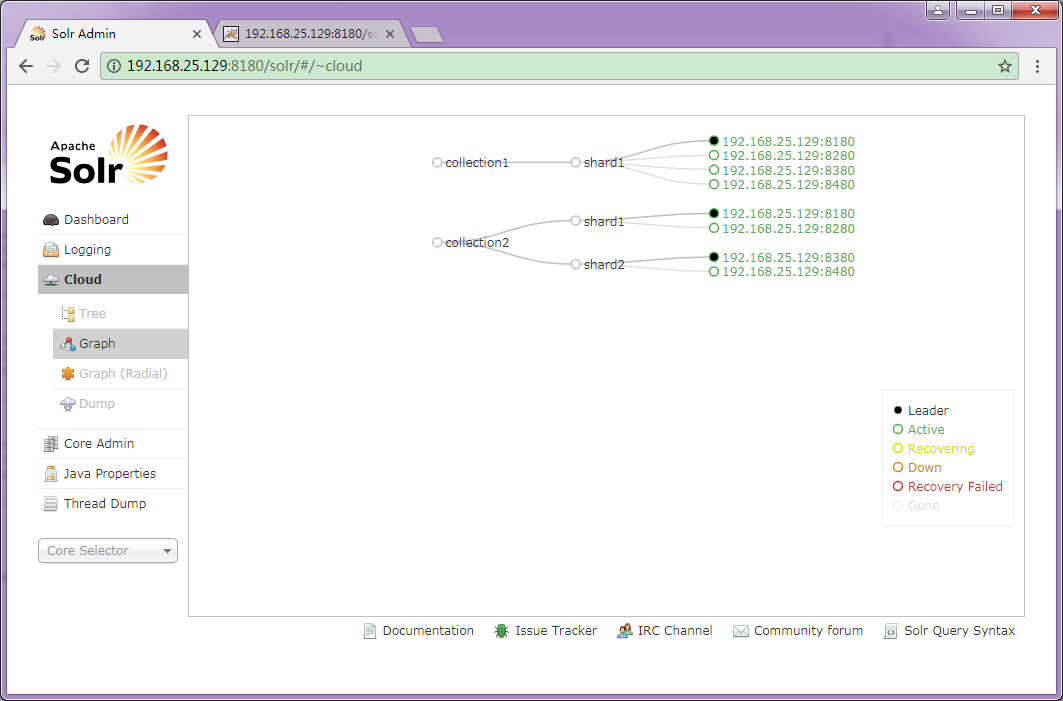Screen dimensions: 1063x701
Task: Click the Tree icon
Action: (68, 313)
